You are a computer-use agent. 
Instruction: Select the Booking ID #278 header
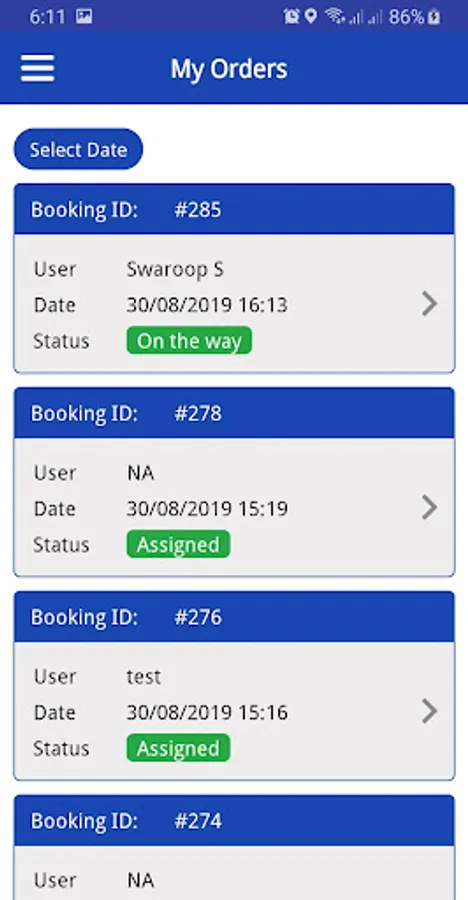click(x=234, y=413)
